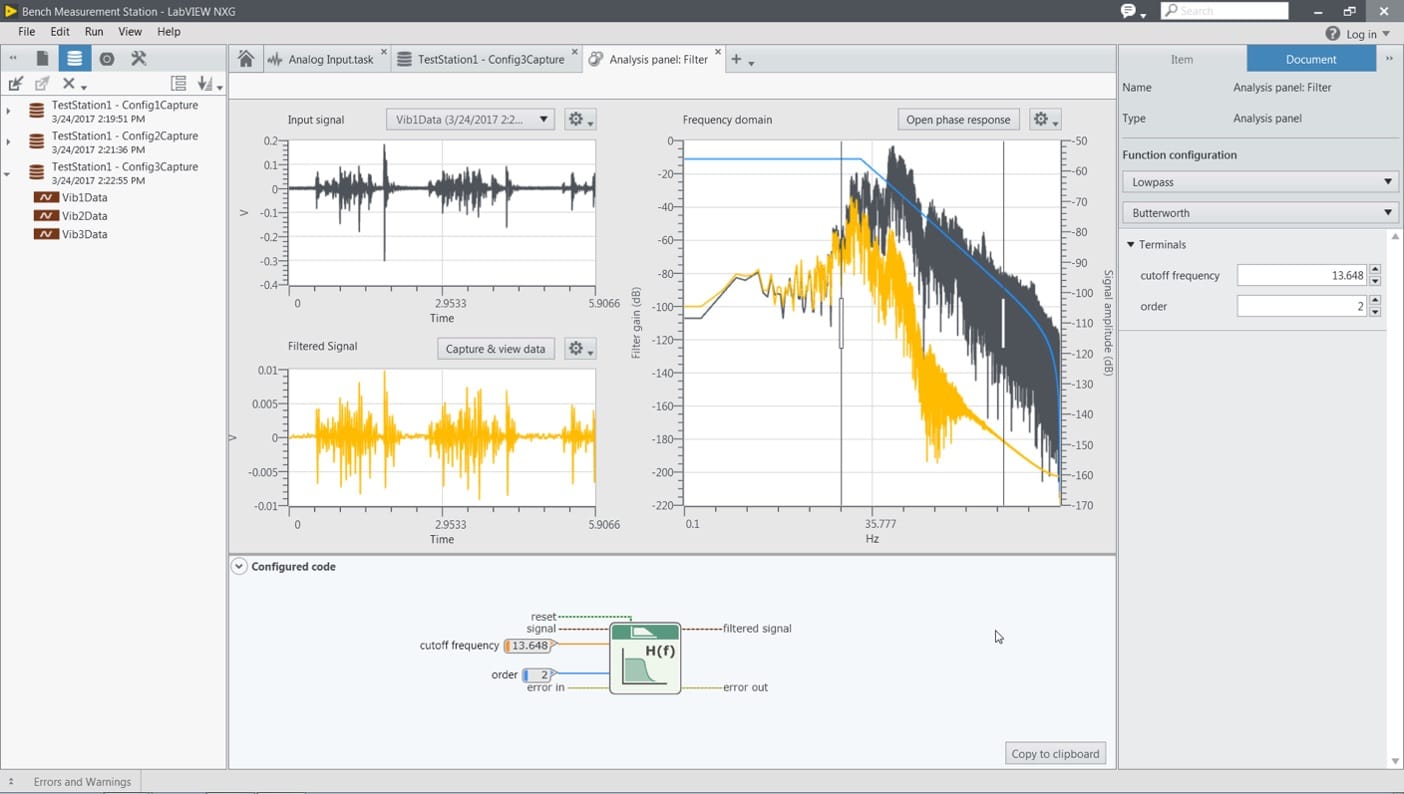Open the Run menu
Viewport: 1404px width, 794px height.
94,32
